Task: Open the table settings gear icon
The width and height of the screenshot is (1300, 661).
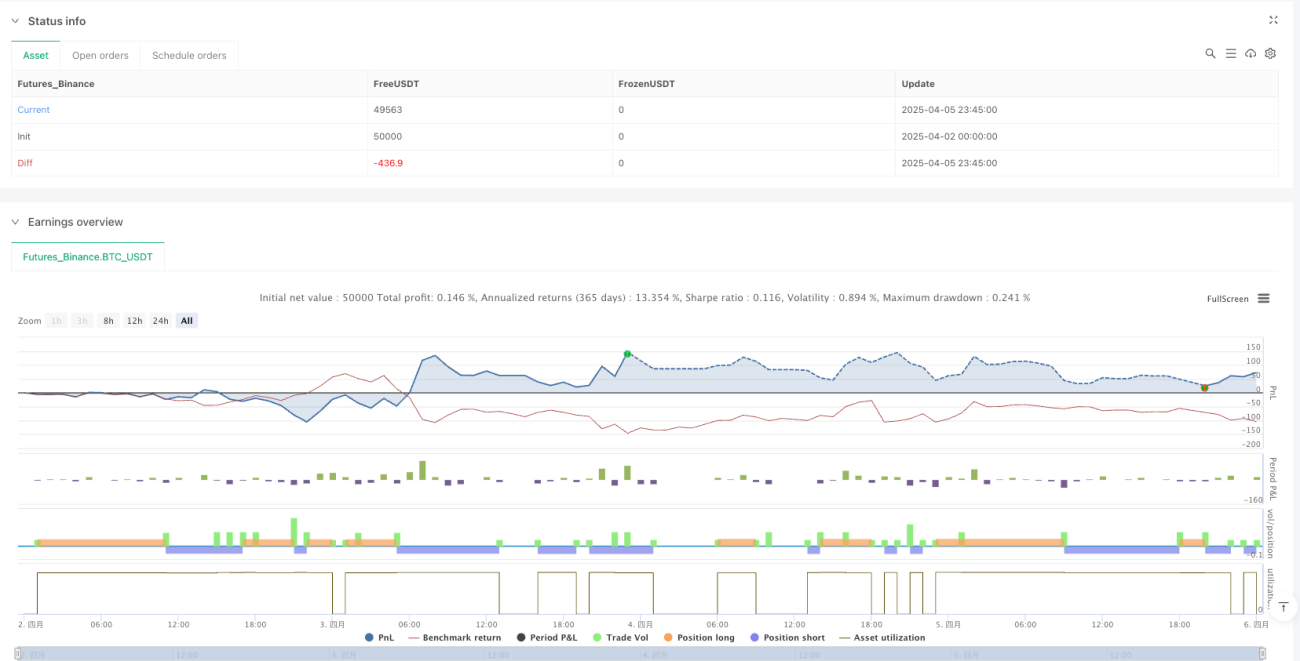Action: pyautogui.click(x=1270, y=53)
